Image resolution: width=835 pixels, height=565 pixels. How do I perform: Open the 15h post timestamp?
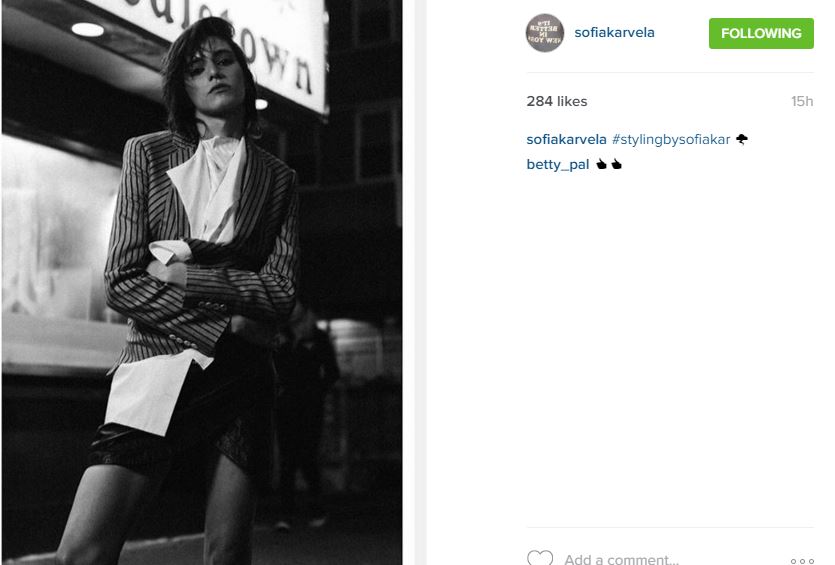(x=802, y=101)
